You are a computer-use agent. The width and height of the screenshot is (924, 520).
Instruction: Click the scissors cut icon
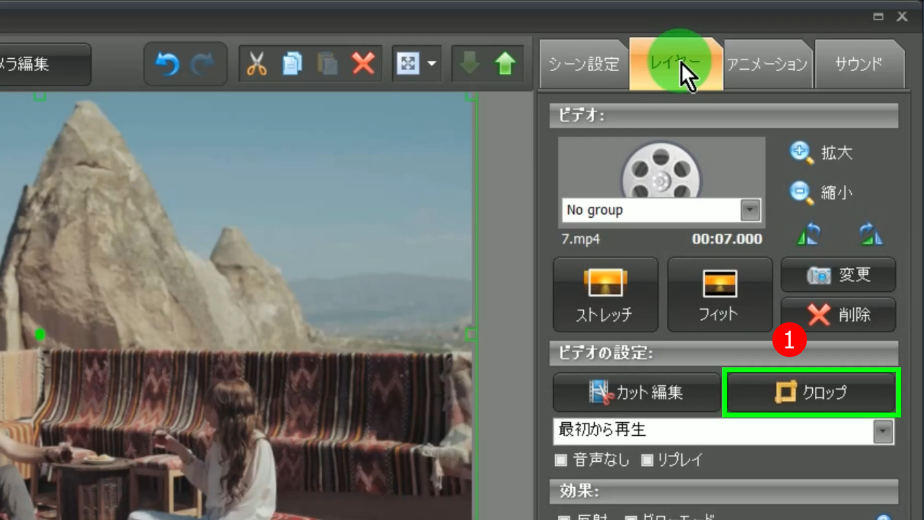(257, 64)
